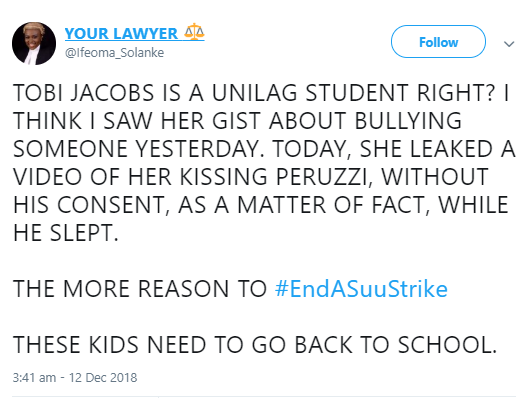Open the #EndASuuStrike hashtag

(361, 289)
